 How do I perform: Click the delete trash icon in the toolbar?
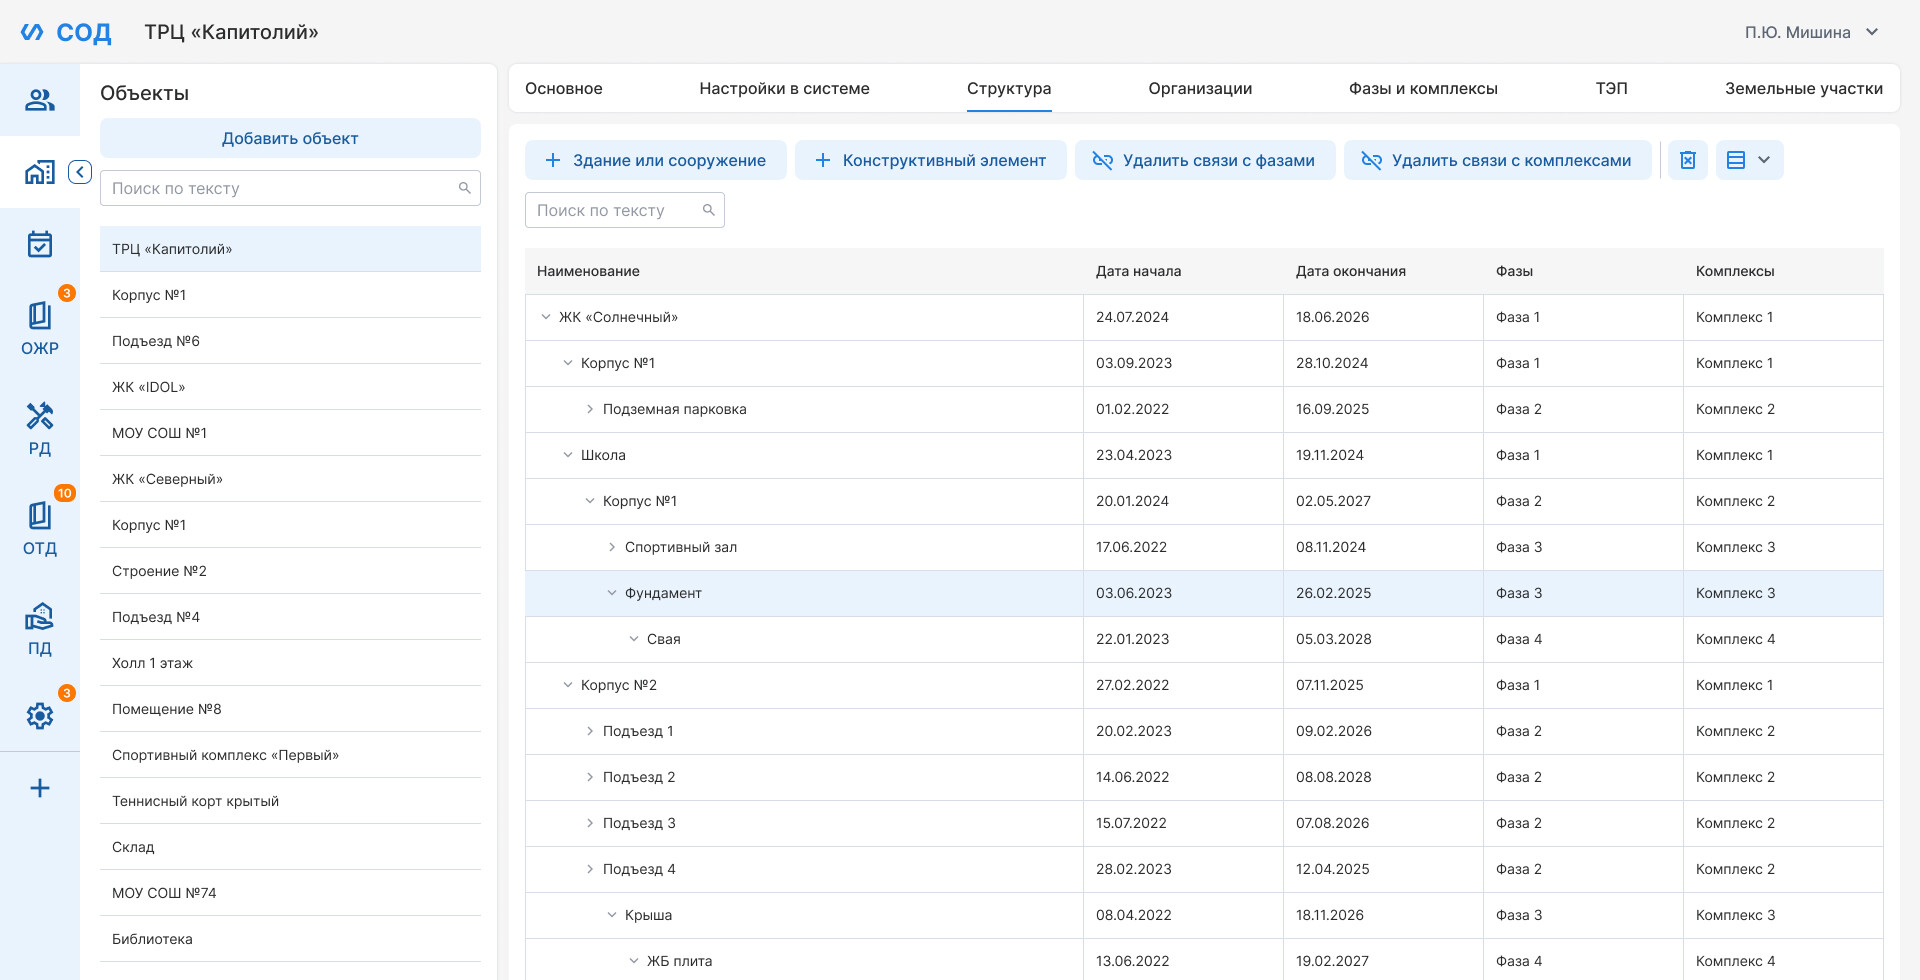point(1688,160)
